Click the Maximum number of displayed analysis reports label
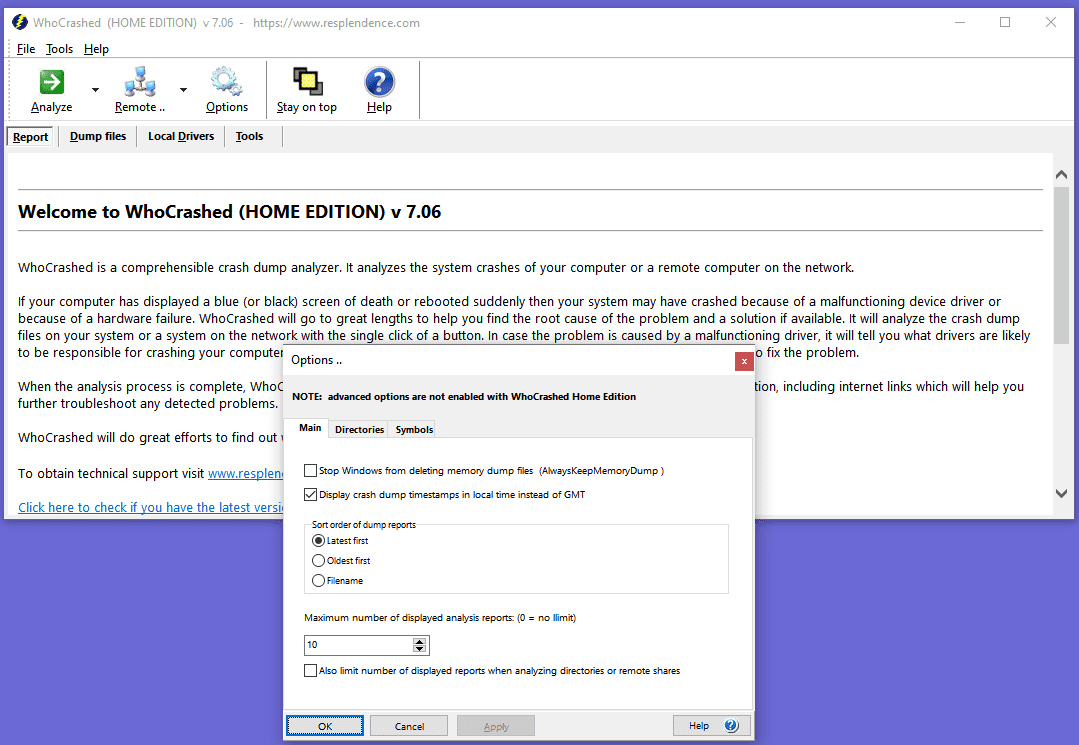1079x745 pixels. pyautogui.click(x=440, y=618)
